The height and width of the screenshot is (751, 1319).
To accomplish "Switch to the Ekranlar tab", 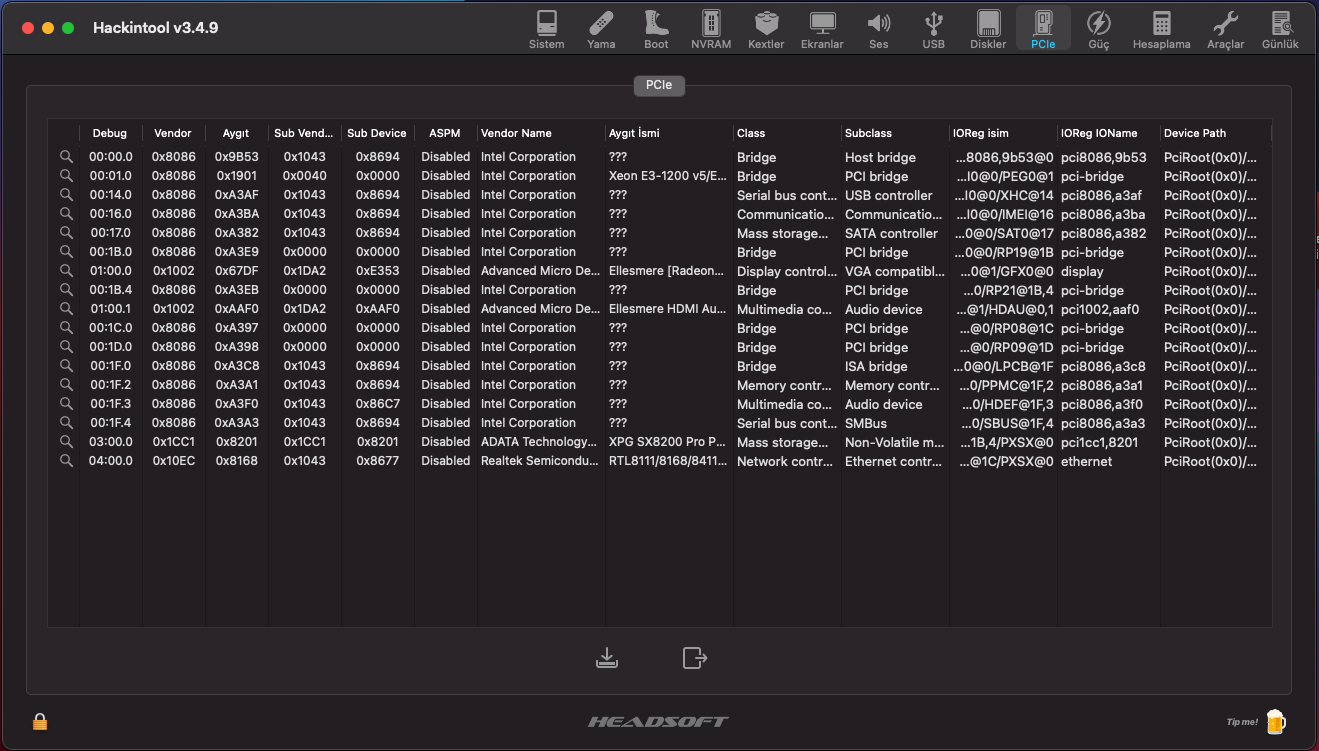I will tap(822, 29).
